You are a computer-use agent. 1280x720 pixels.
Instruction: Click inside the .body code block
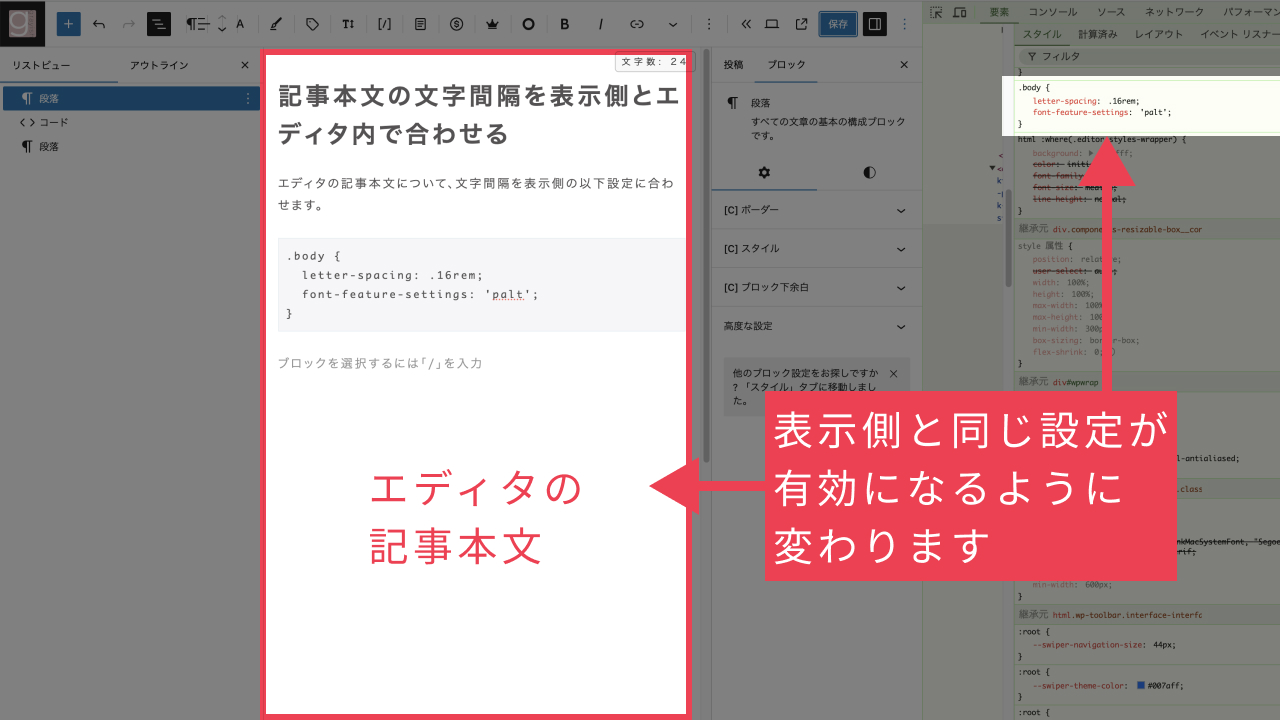[x=482, y=284]
